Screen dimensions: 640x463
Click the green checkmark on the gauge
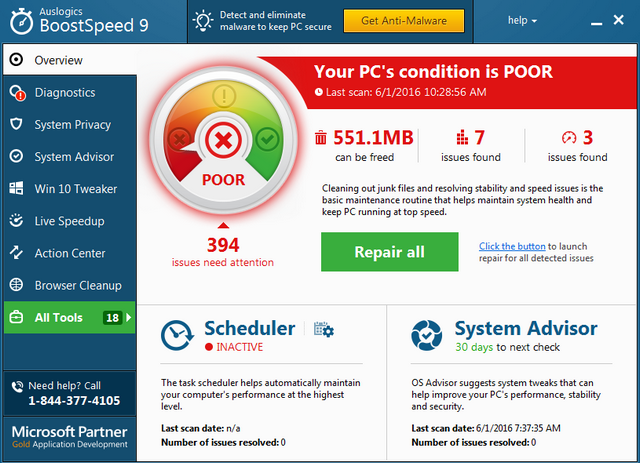coord(267,140)
